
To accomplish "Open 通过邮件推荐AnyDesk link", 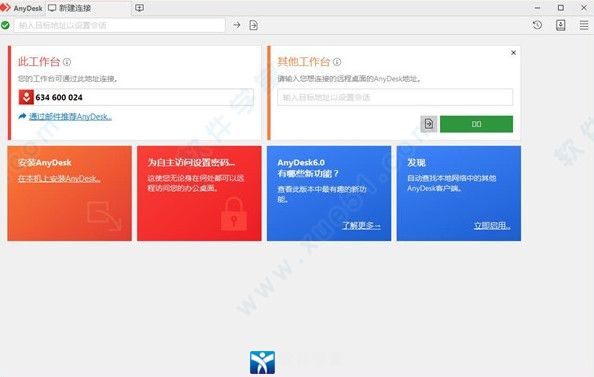I will [x=70, y=117].
